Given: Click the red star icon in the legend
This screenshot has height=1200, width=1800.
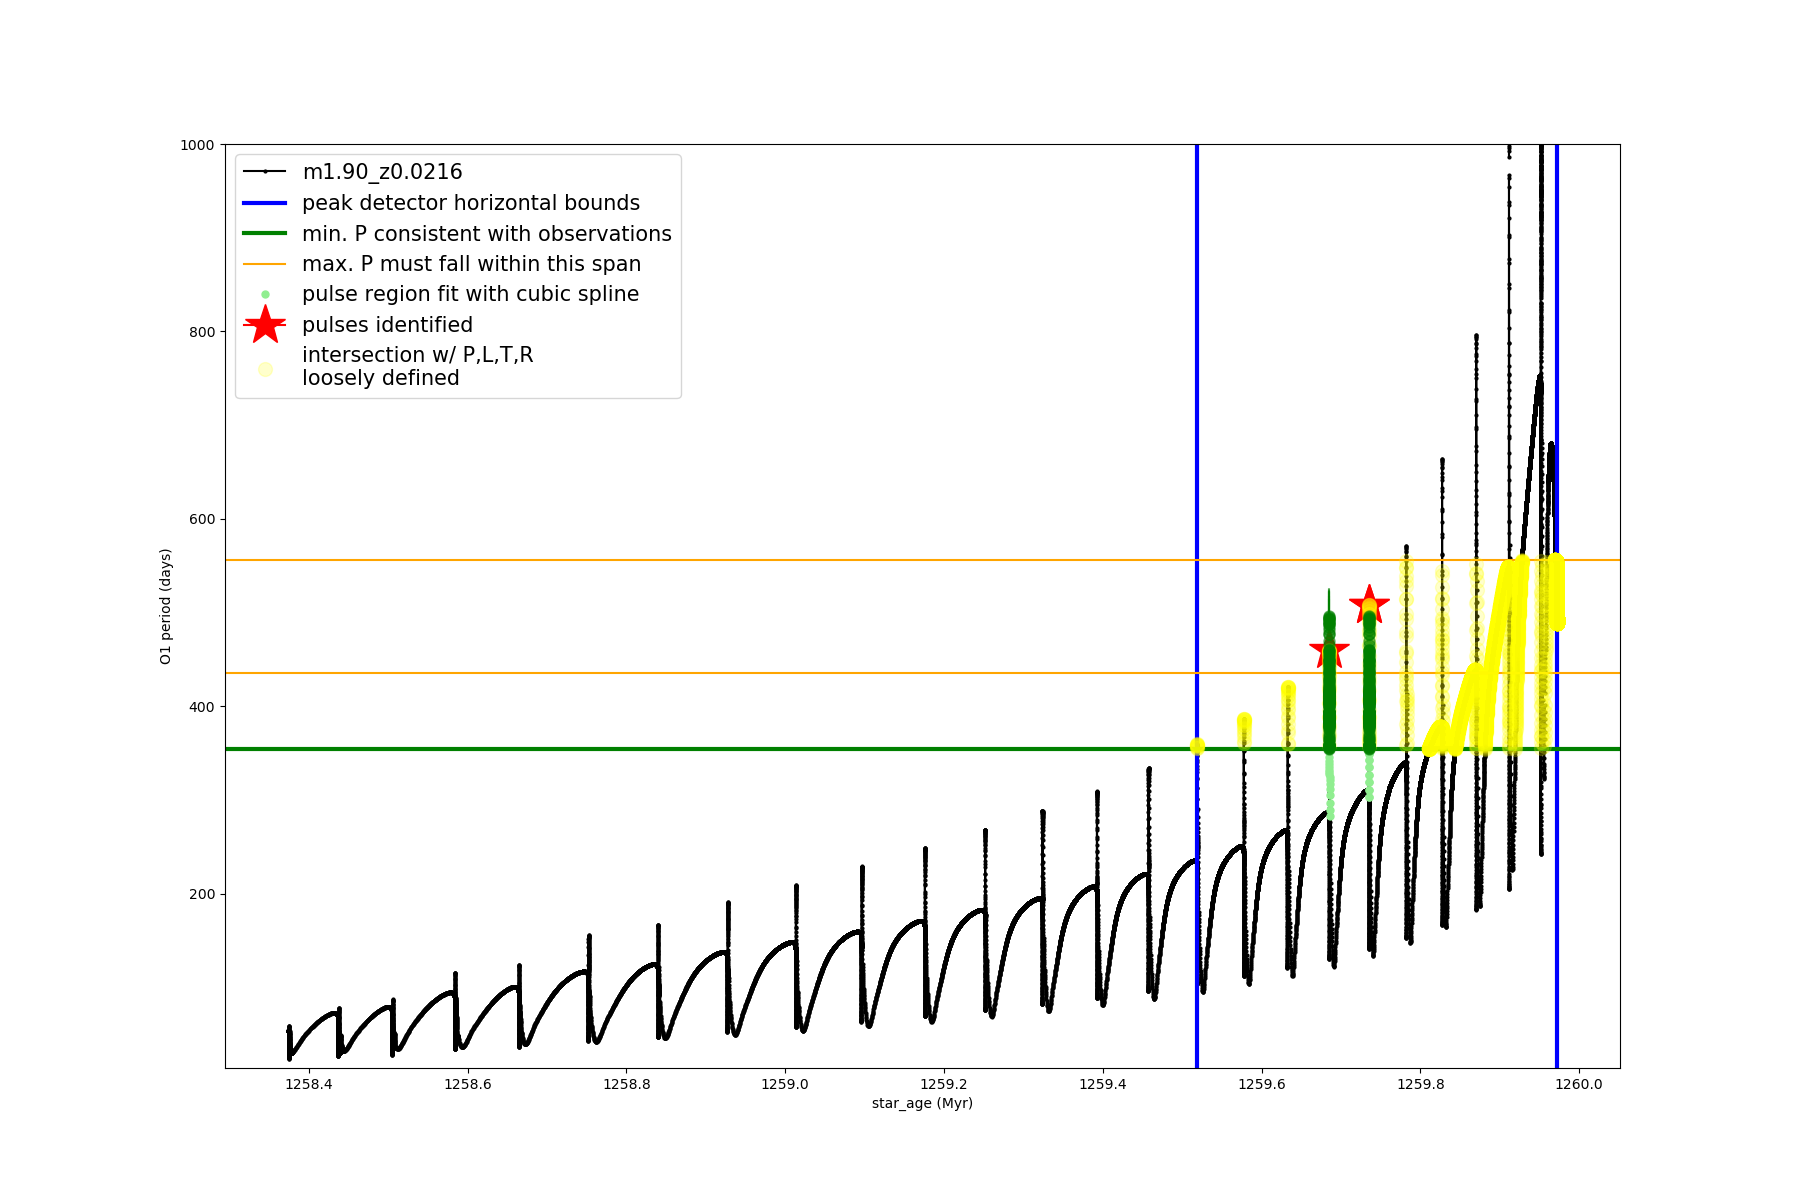Looking at the screenshot, I should point(265,325).
